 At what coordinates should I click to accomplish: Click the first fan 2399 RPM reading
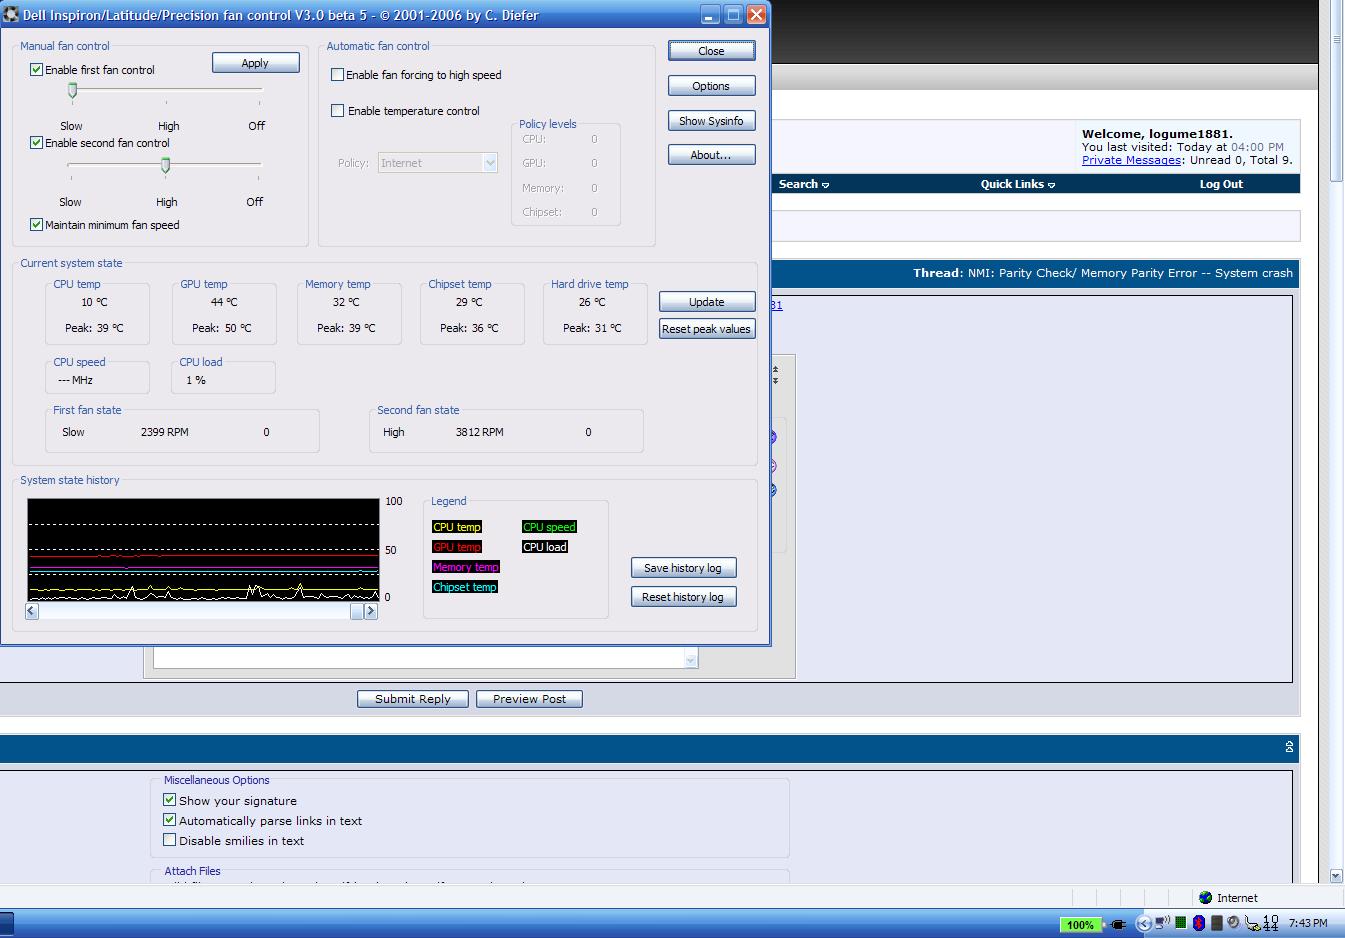click(165, 432)
